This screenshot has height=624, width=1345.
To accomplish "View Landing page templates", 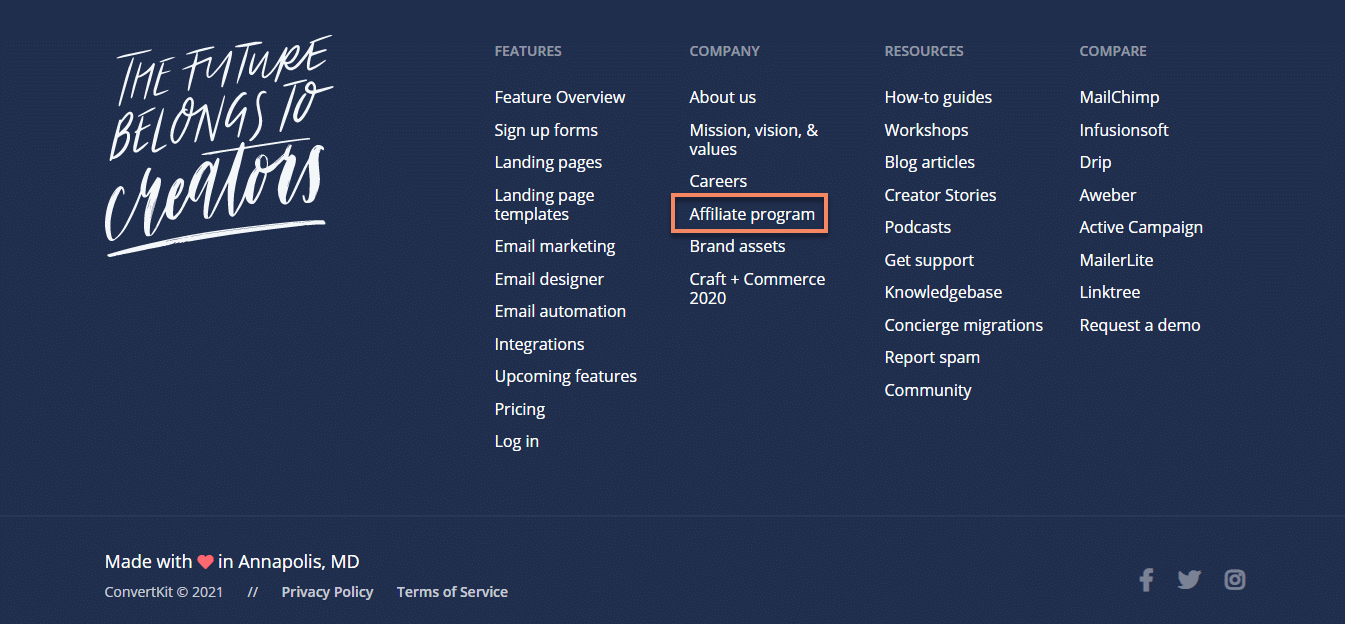I will click(544, 204).
